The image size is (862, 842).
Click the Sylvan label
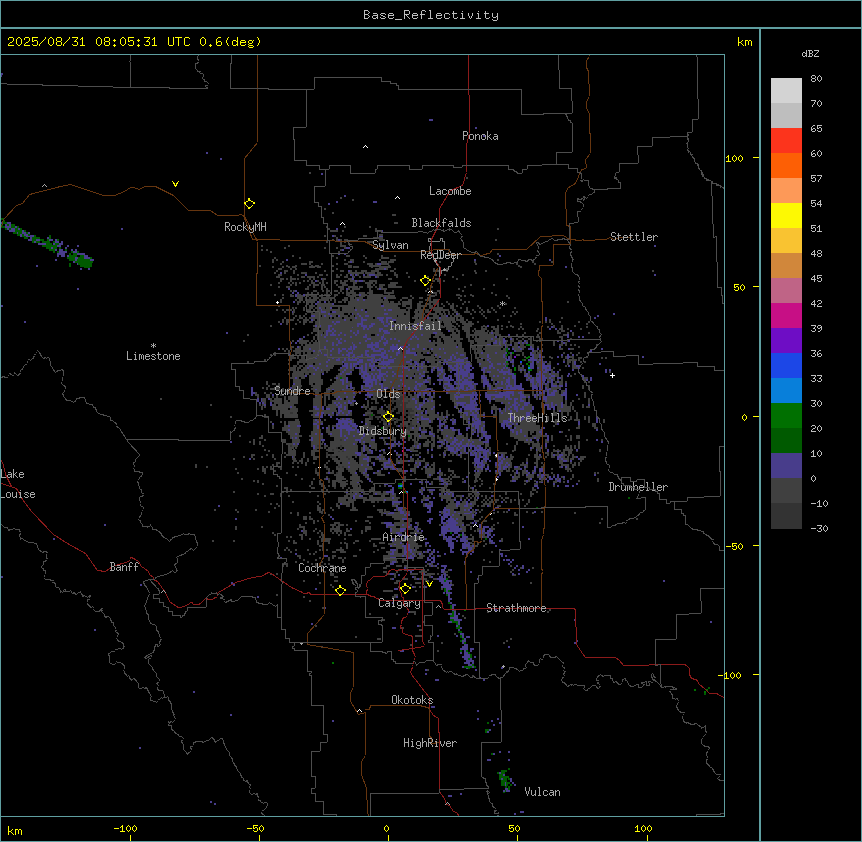pyautogui.click(x=390, y=245)
